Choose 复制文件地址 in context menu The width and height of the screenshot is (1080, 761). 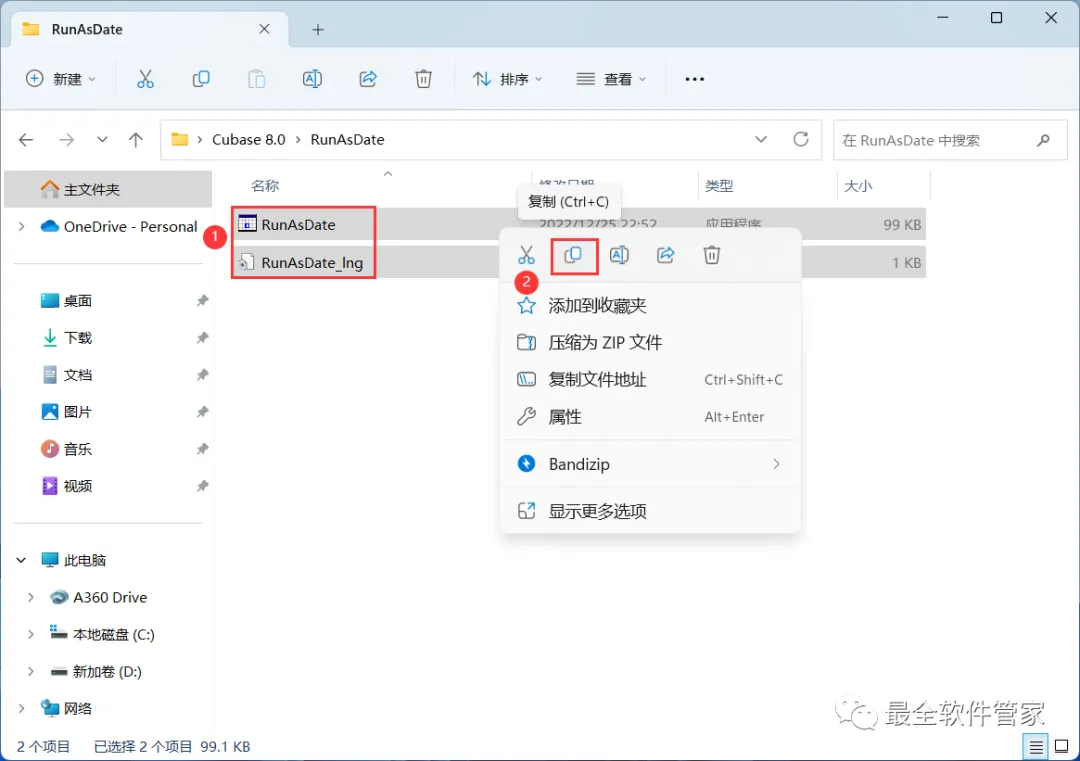650,379
